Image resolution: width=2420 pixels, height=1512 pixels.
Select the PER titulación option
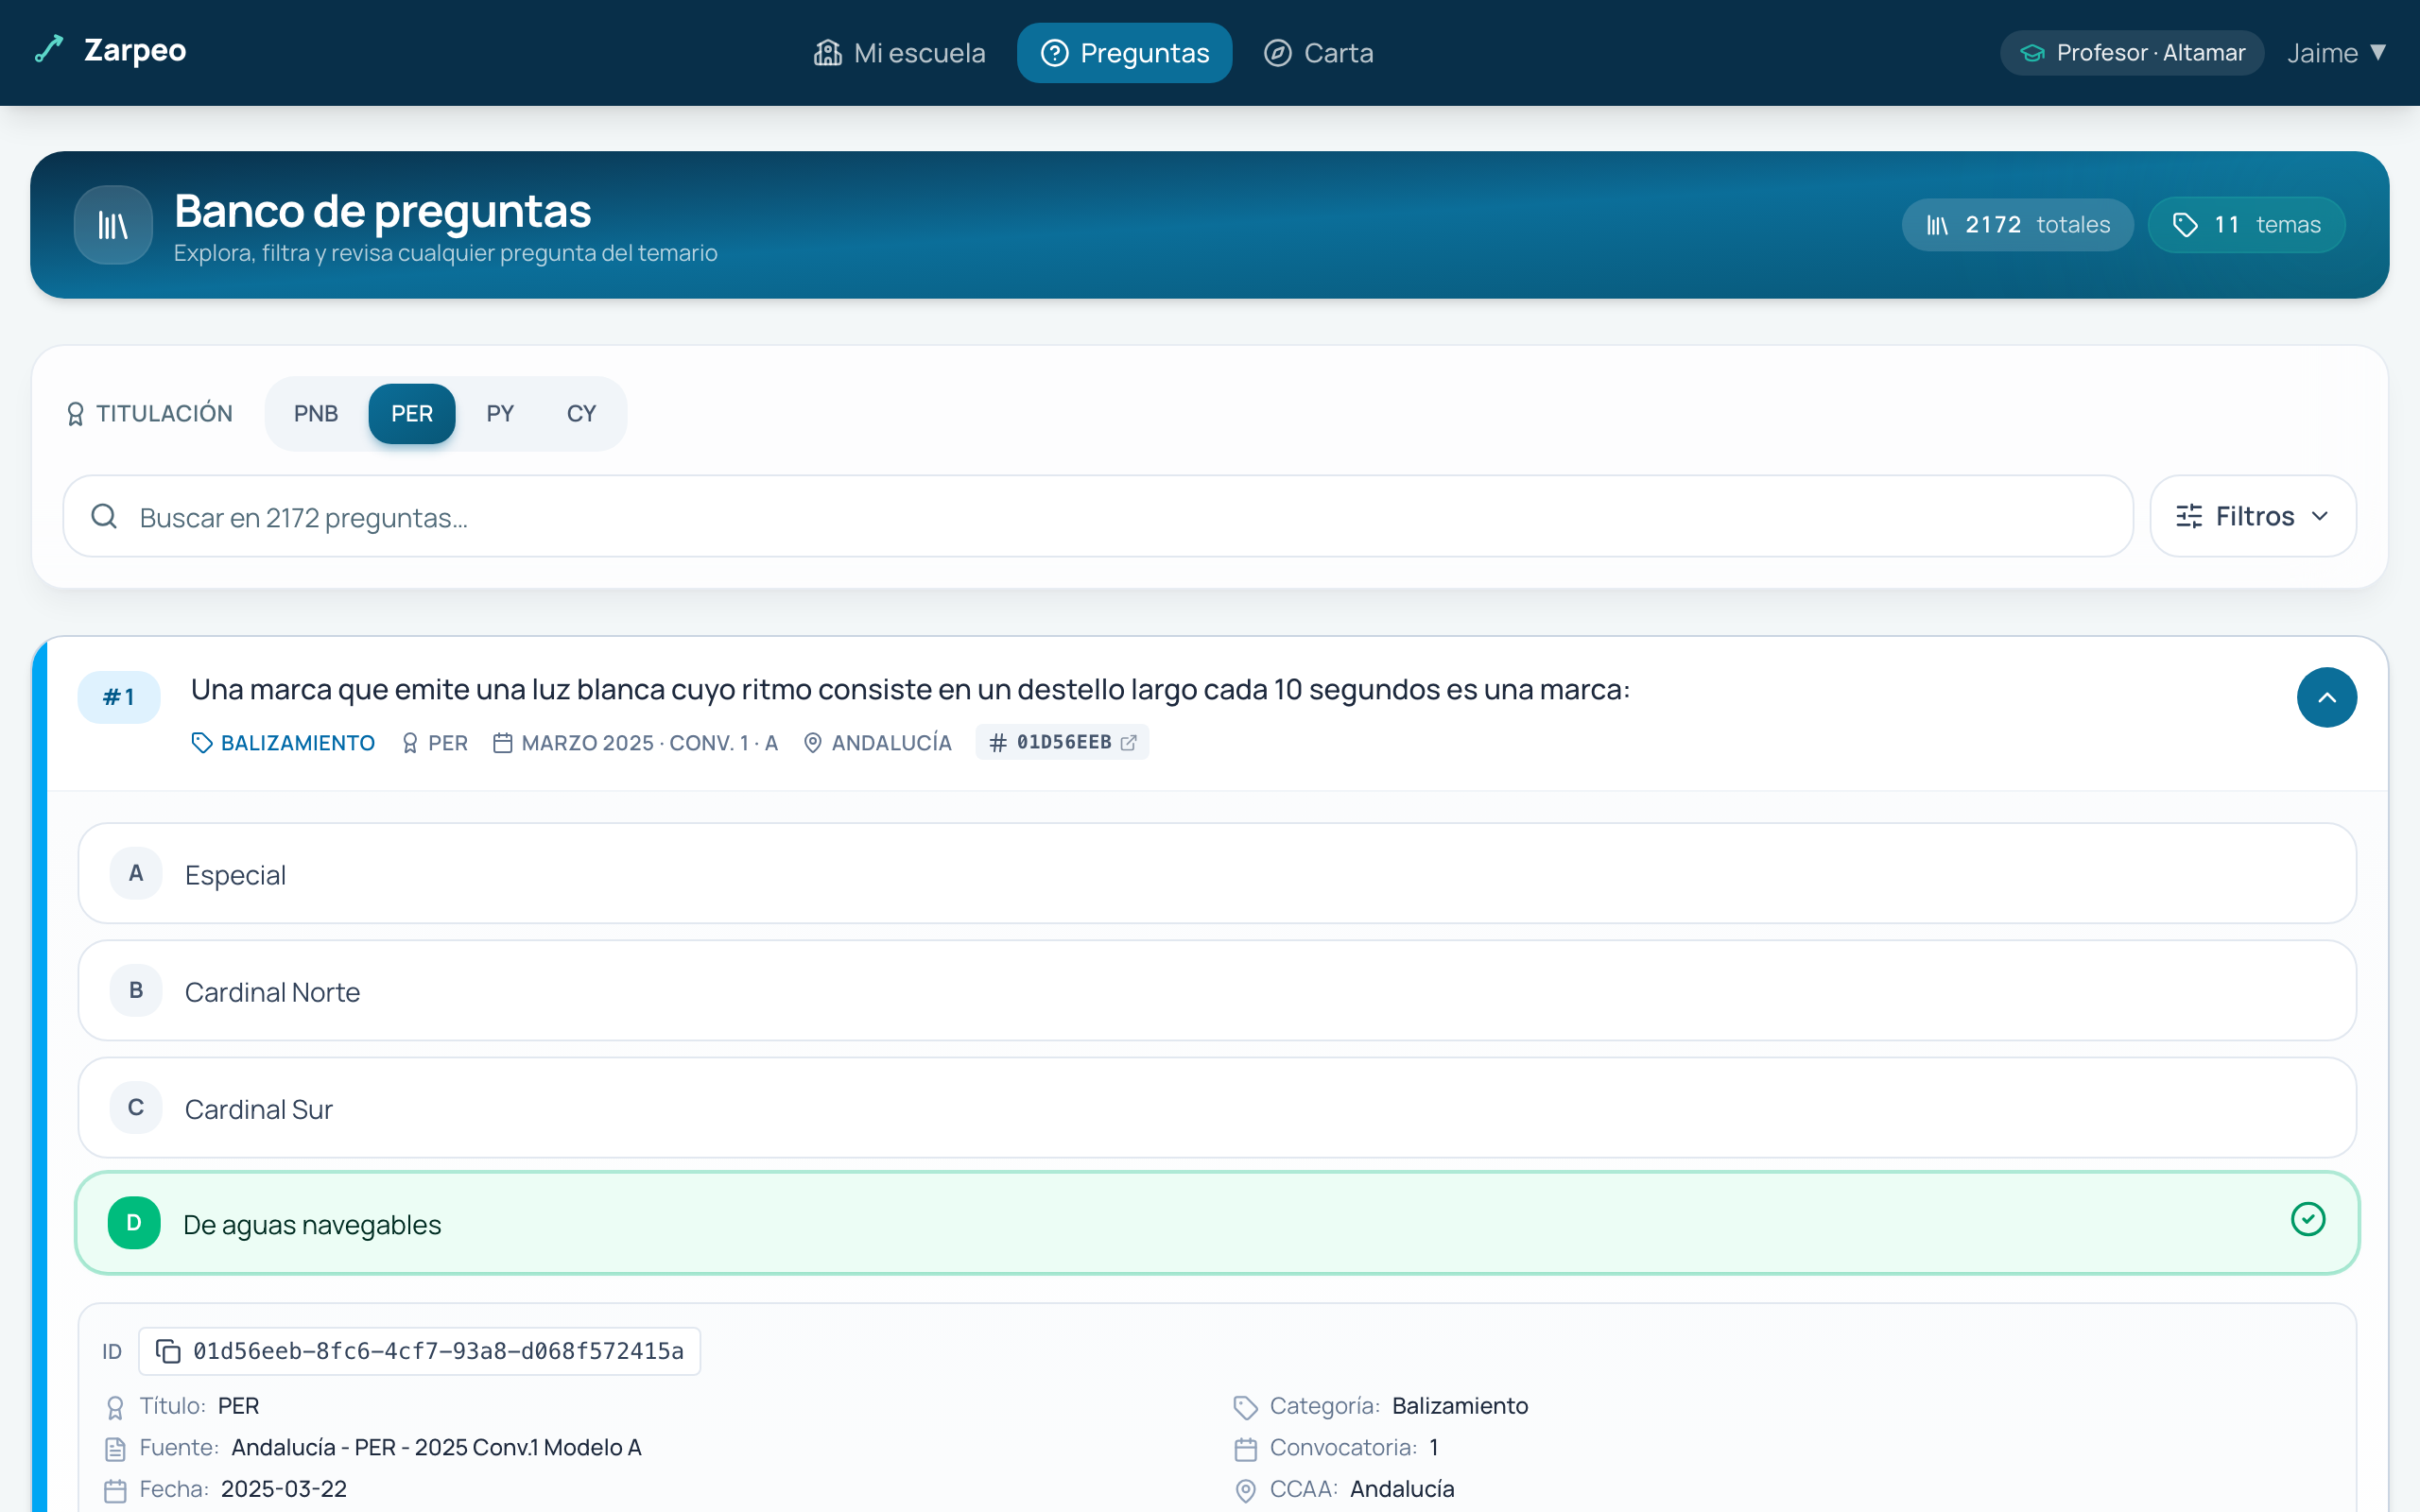pos(412,413)
